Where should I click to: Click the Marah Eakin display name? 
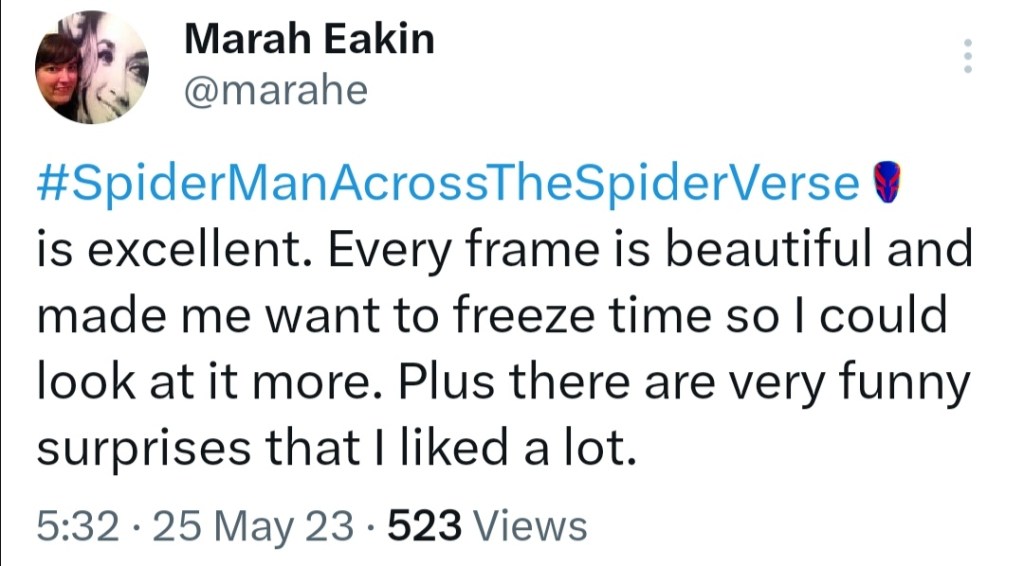point(309,41)
